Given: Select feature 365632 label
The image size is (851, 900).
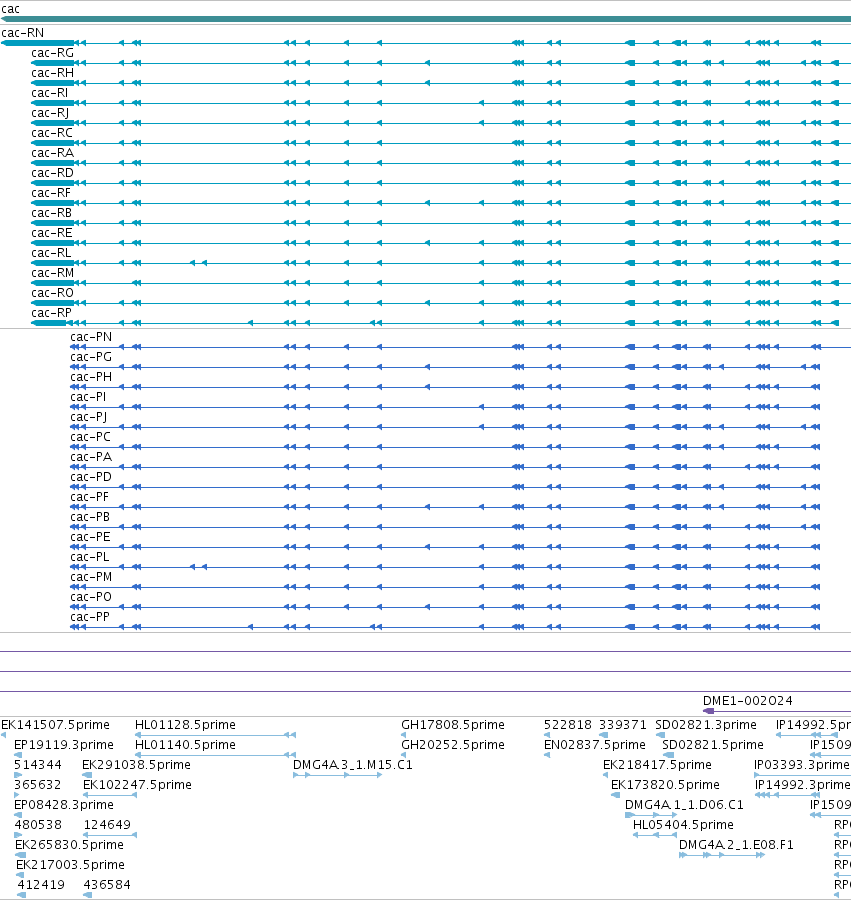Looking at the screenshot, I should 38,785.
